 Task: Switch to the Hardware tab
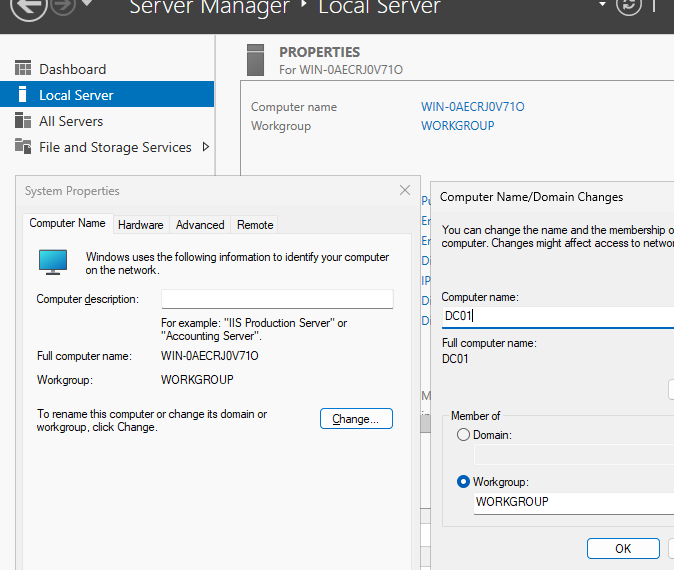pyautogui.click(x=141, y=225)
